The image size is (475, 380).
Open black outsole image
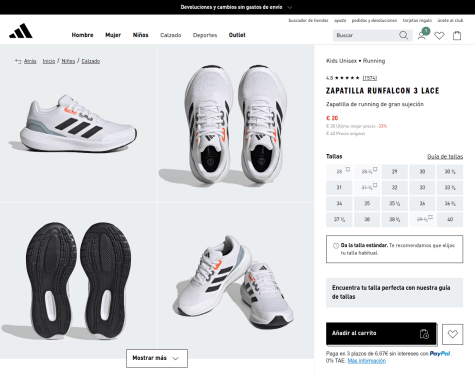pos(78,281)
